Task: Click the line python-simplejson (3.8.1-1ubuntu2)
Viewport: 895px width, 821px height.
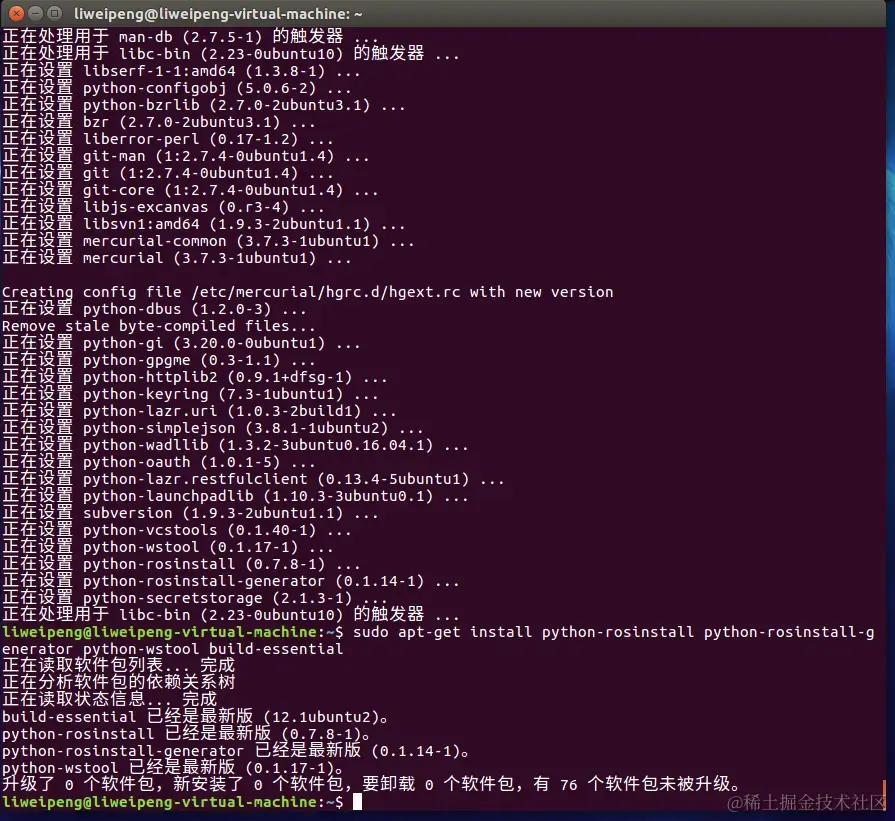Action: pyautogui.click(x=213, y=428)
